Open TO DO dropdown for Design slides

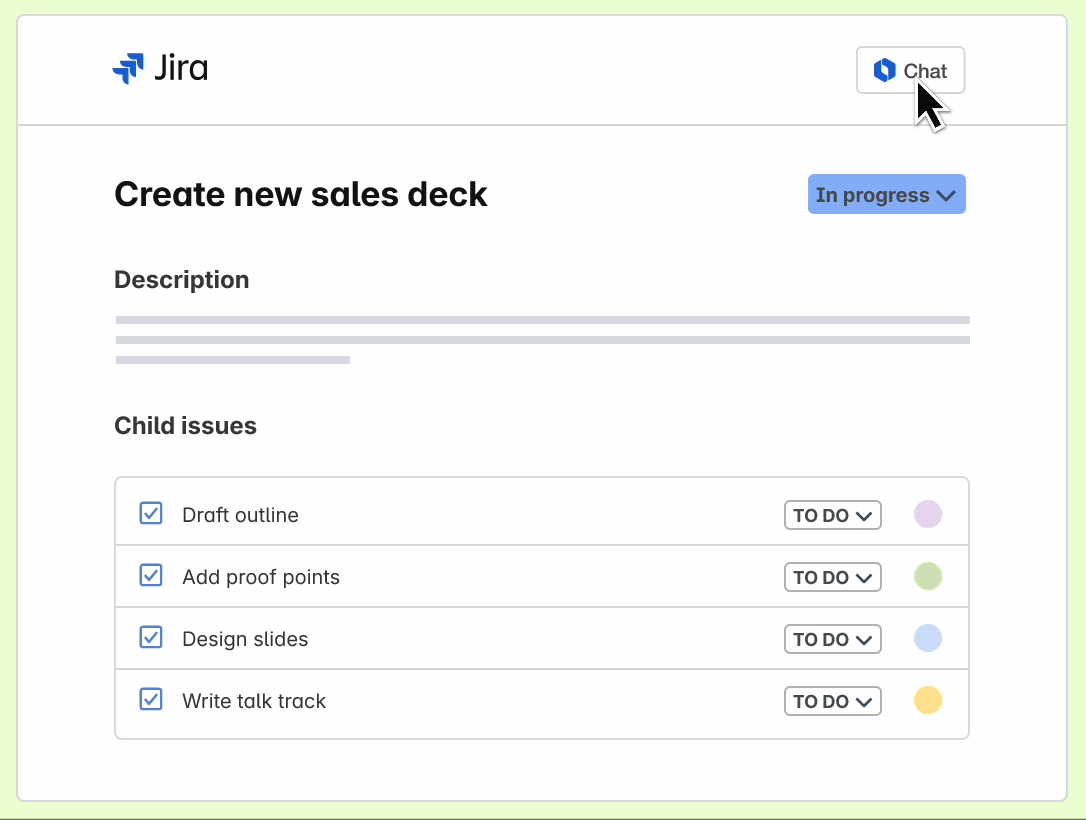(x=832, y=639)
